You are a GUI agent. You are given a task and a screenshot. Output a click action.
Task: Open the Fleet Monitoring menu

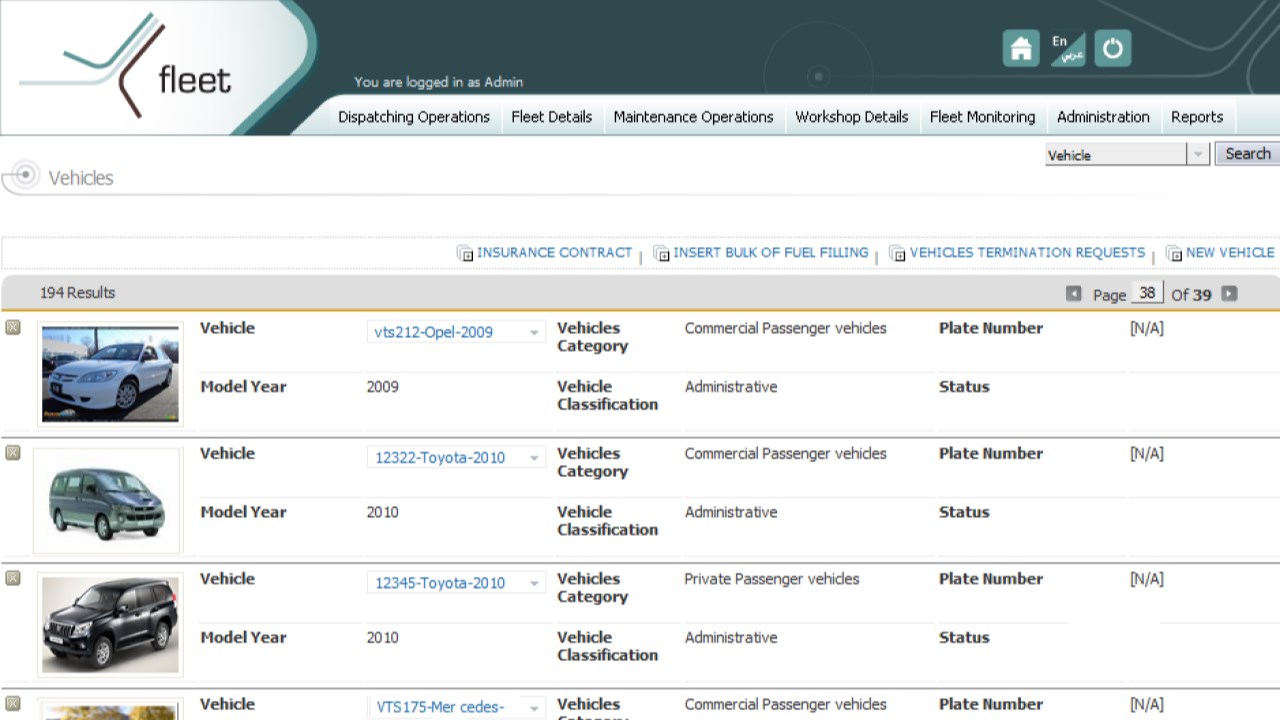[983, 117]
